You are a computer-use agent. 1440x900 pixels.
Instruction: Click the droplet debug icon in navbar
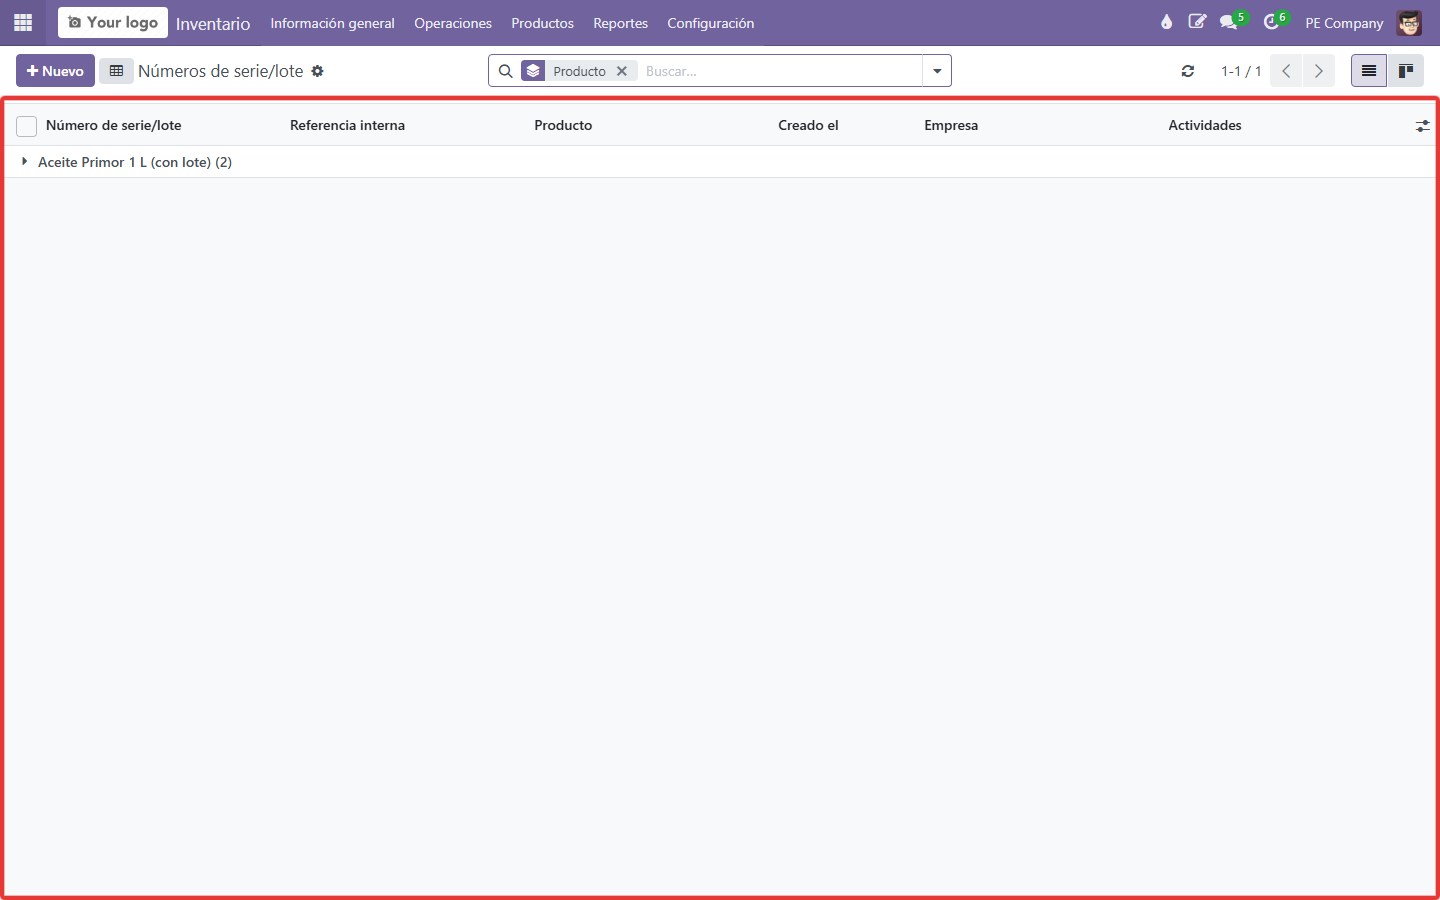pyautogui.click(x=1166, y=22)
